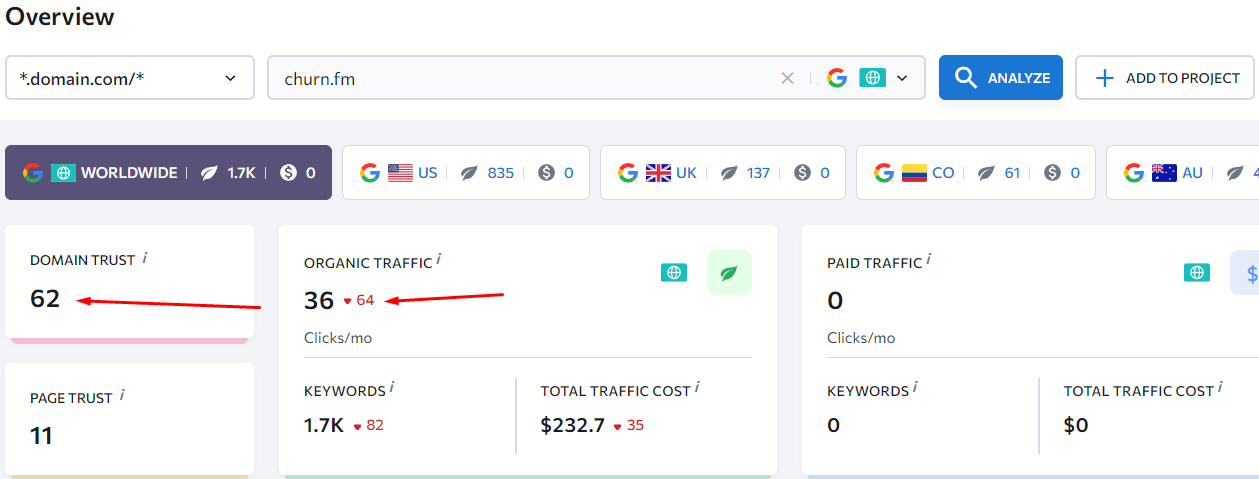Click the ADD TO PROJECT button
The height and width of the screenshot is (479, 1259).
1165,78
